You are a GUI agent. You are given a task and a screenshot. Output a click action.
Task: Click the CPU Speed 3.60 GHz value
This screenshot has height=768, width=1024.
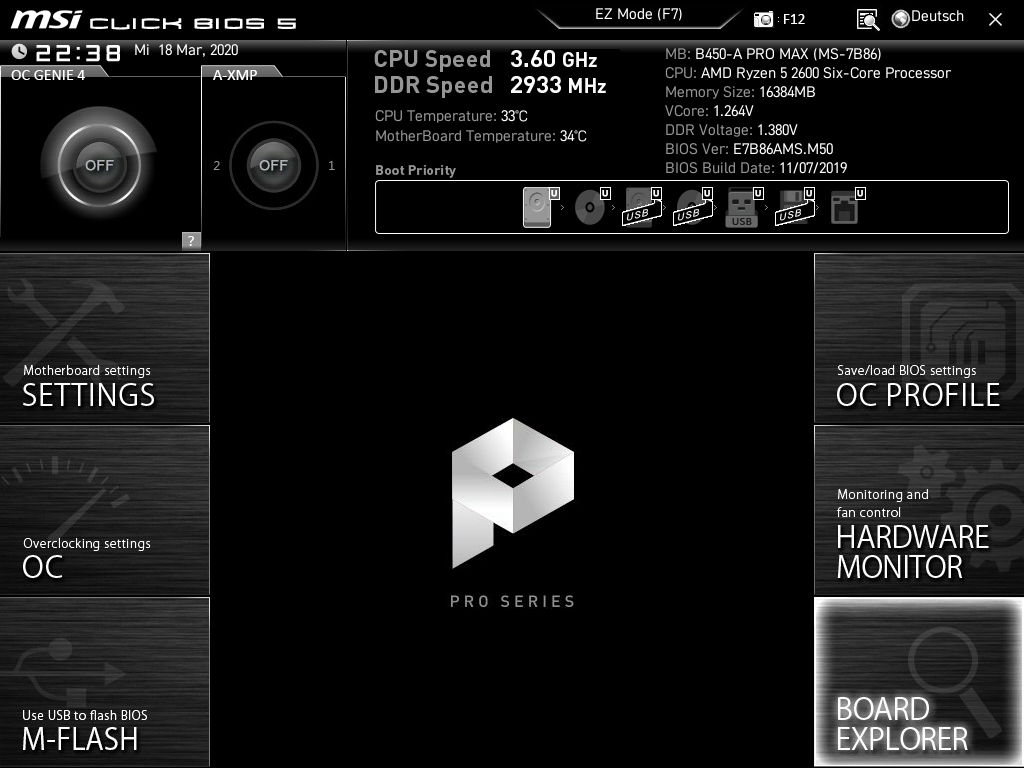pyautogui.click(x=553, y=59)
